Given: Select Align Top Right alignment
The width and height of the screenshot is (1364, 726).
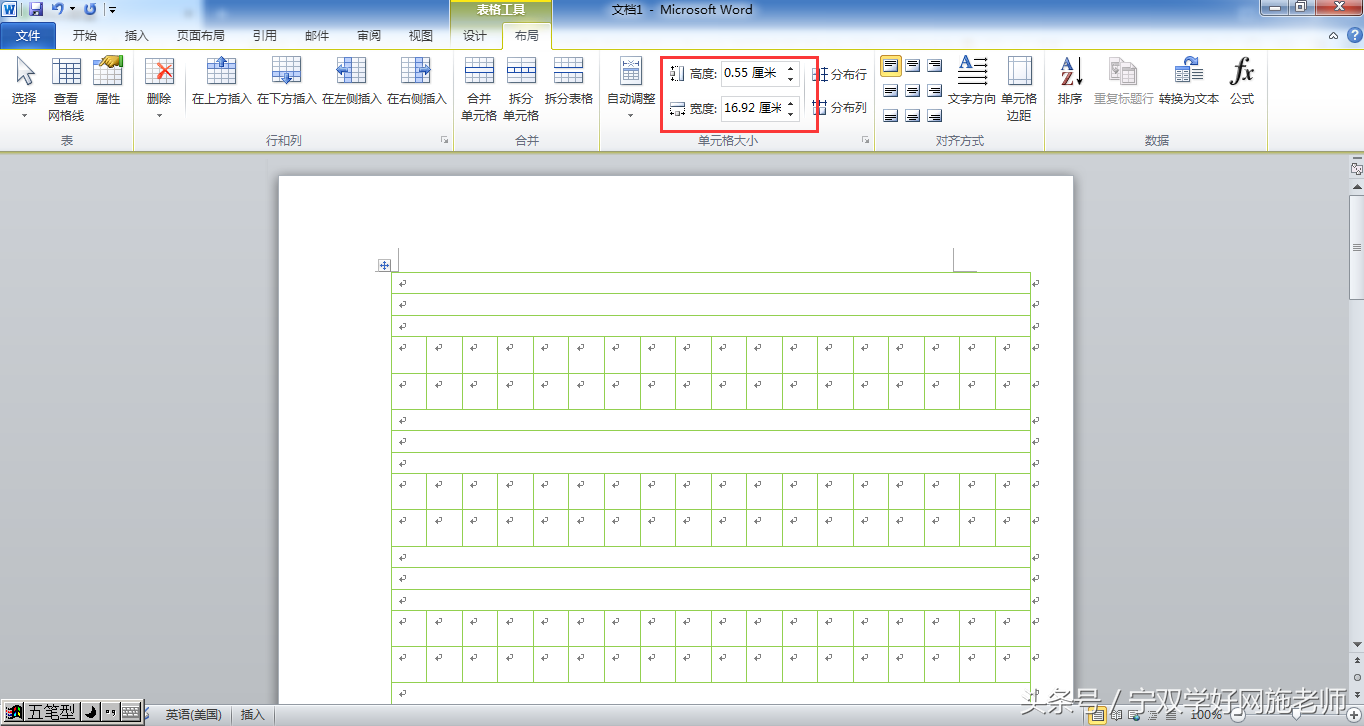Looking at the screenshot, I should (934, 66).
